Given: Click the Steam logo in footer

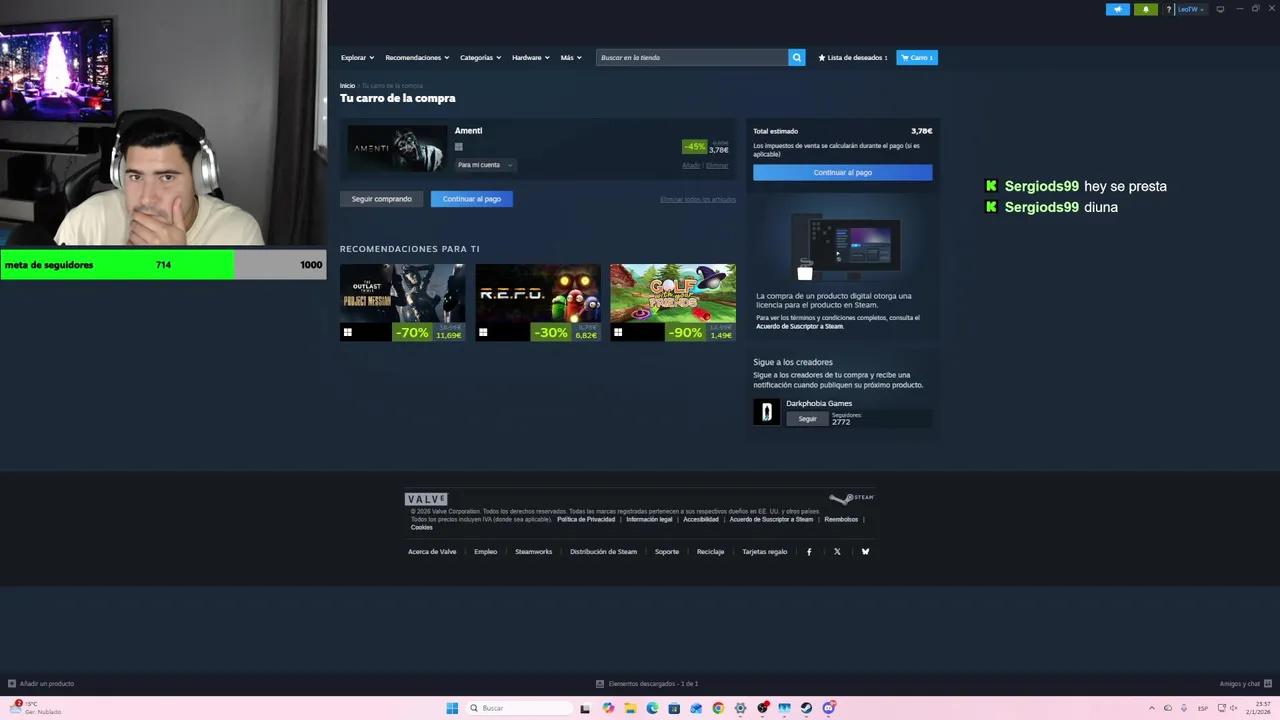Looking at the screenshot, I should pyautogui.click(x=851, y=498).
